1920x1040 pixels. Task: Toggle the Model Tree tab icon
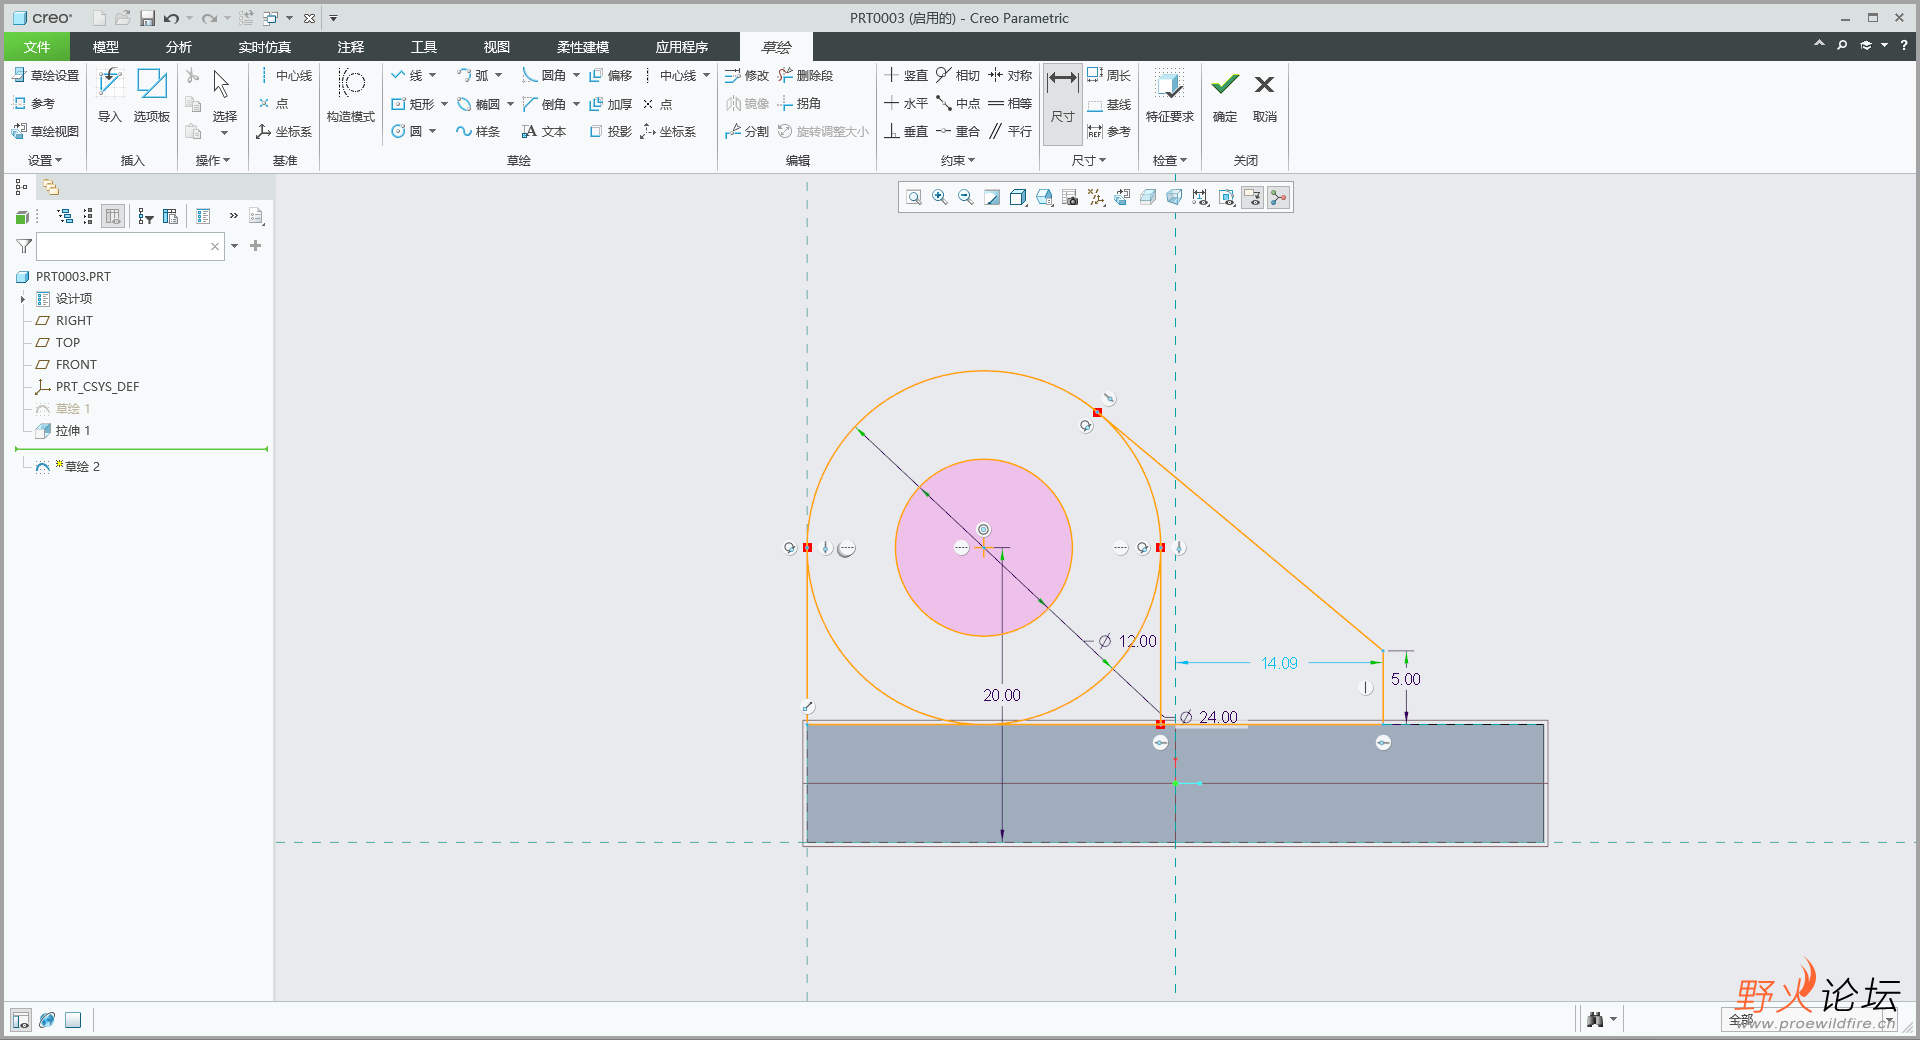point(21,187)
